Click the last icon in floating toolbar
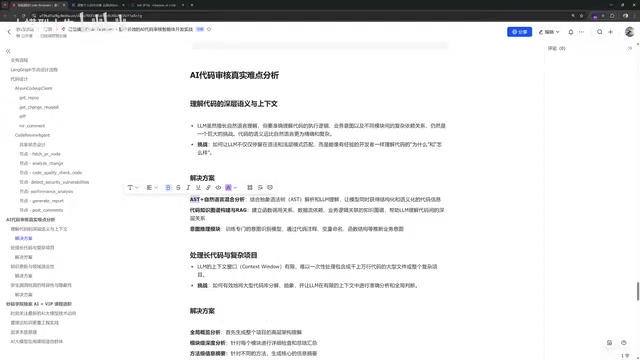Viewport: 640px width, 360px height. (270, 187)
